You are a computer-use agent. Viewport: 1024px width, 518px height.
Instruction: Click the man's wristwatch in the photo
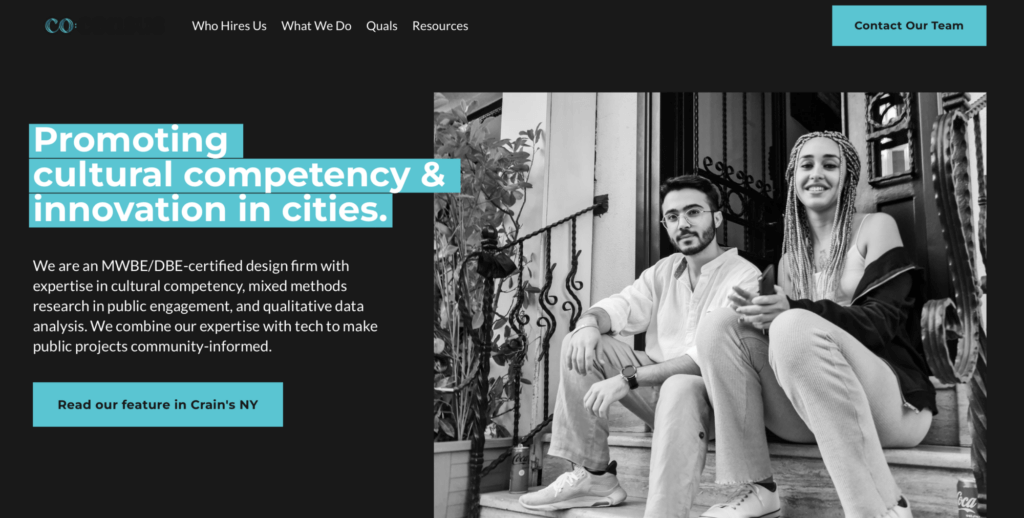point(630,376)
